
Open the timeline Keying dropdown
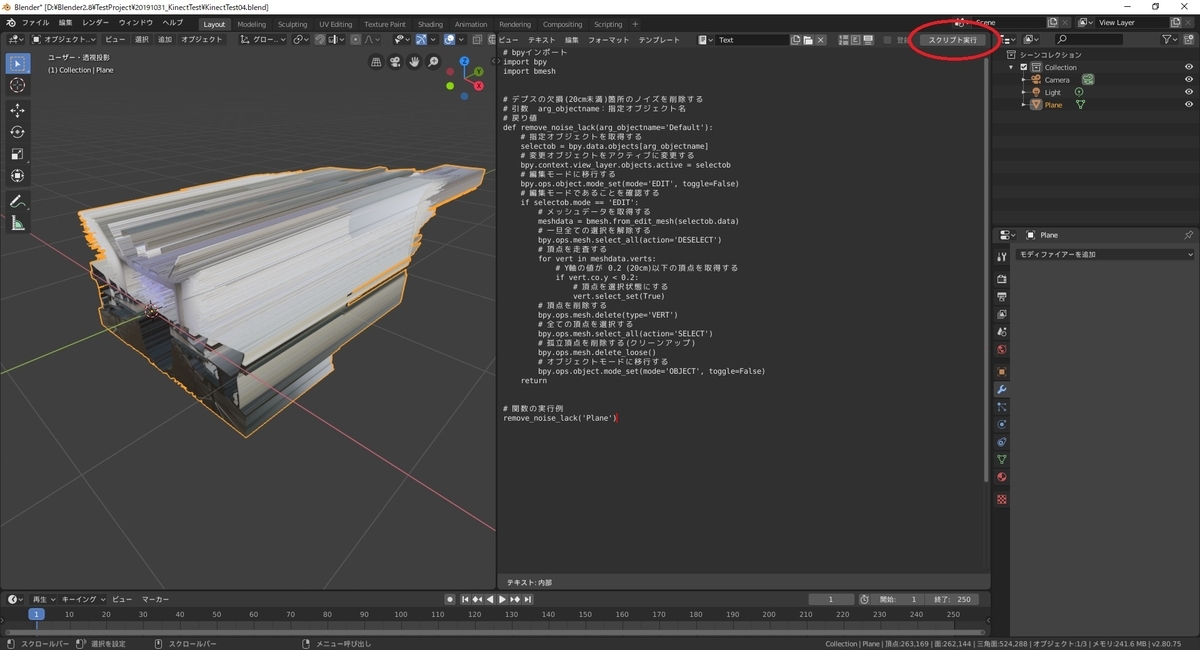pyautogui.click(x=82, y=599)
